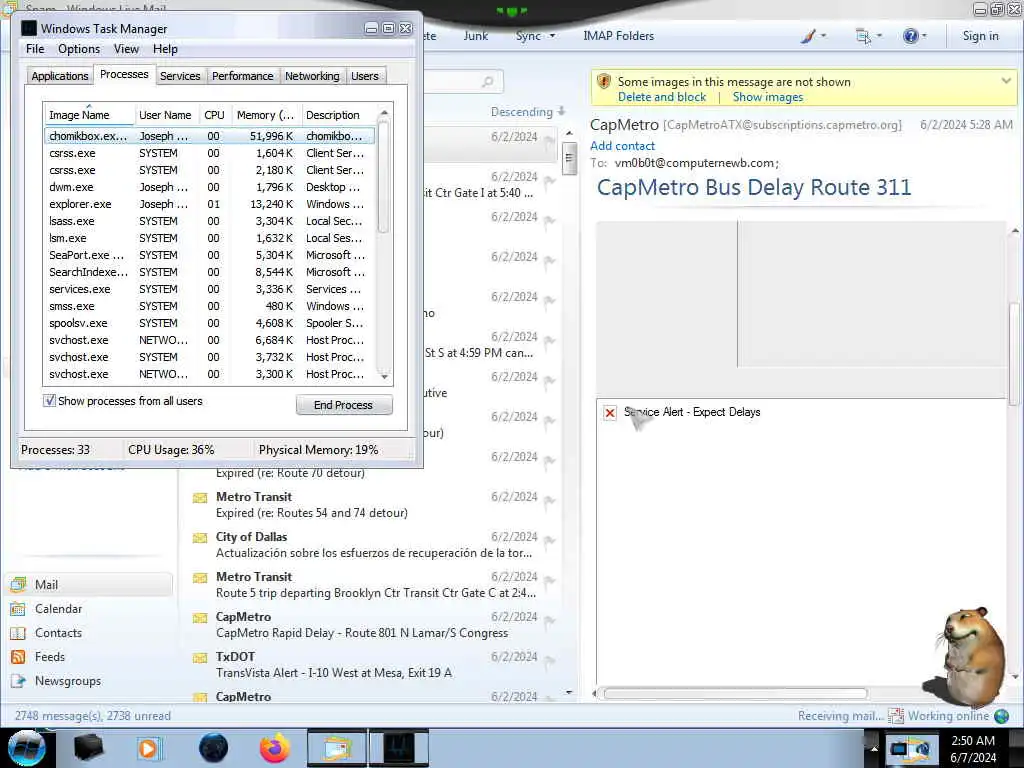The image size is (1024, 768).
Task: Flag the TxDOT message
Action: click(x=549, y=661)
